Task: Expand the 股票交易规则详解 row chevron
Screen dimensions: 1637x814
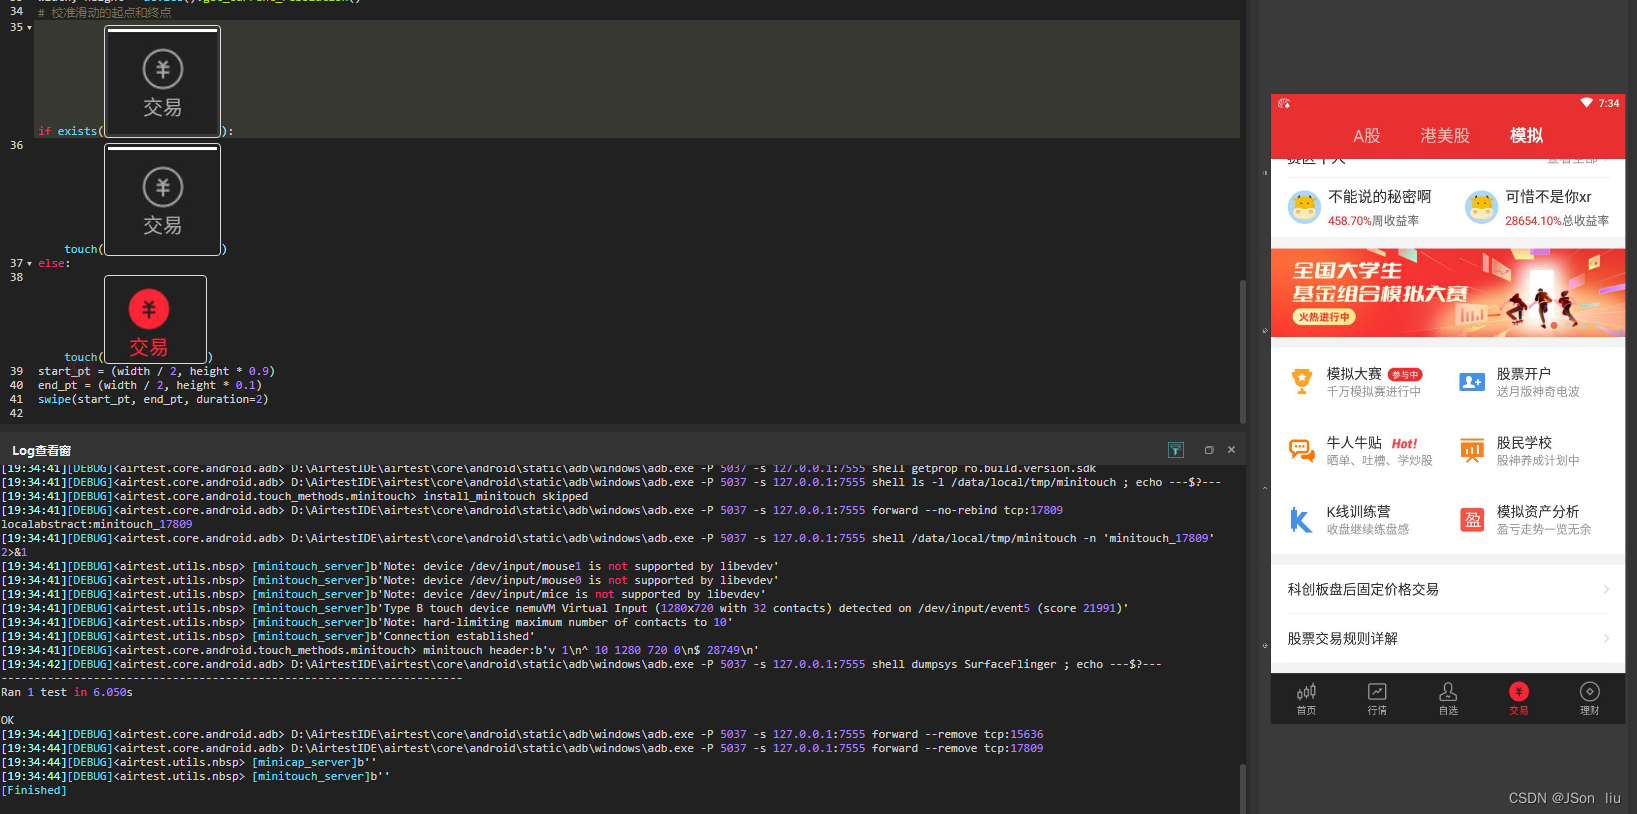Action: (x=1606, y=638)
